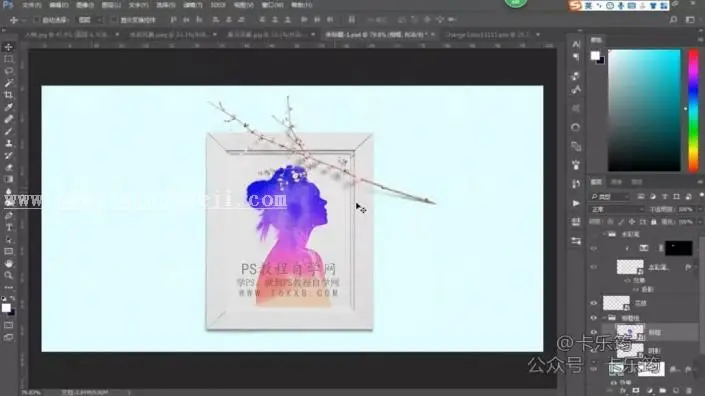705x396 pixels.
Task: Select the Brush tool
Action: (9, 131)
